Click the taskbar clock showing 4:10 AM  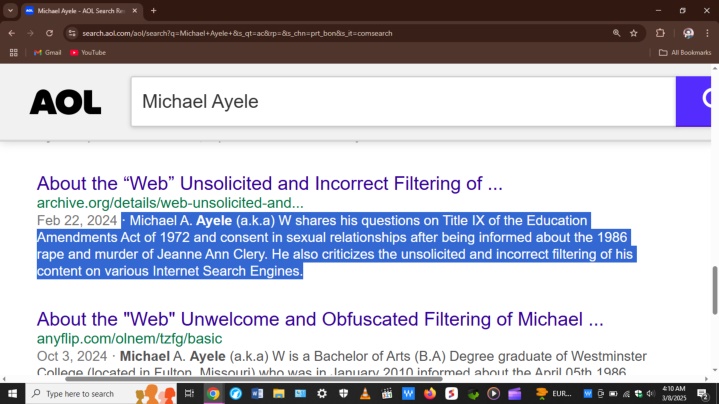click(x=674, y=393)
